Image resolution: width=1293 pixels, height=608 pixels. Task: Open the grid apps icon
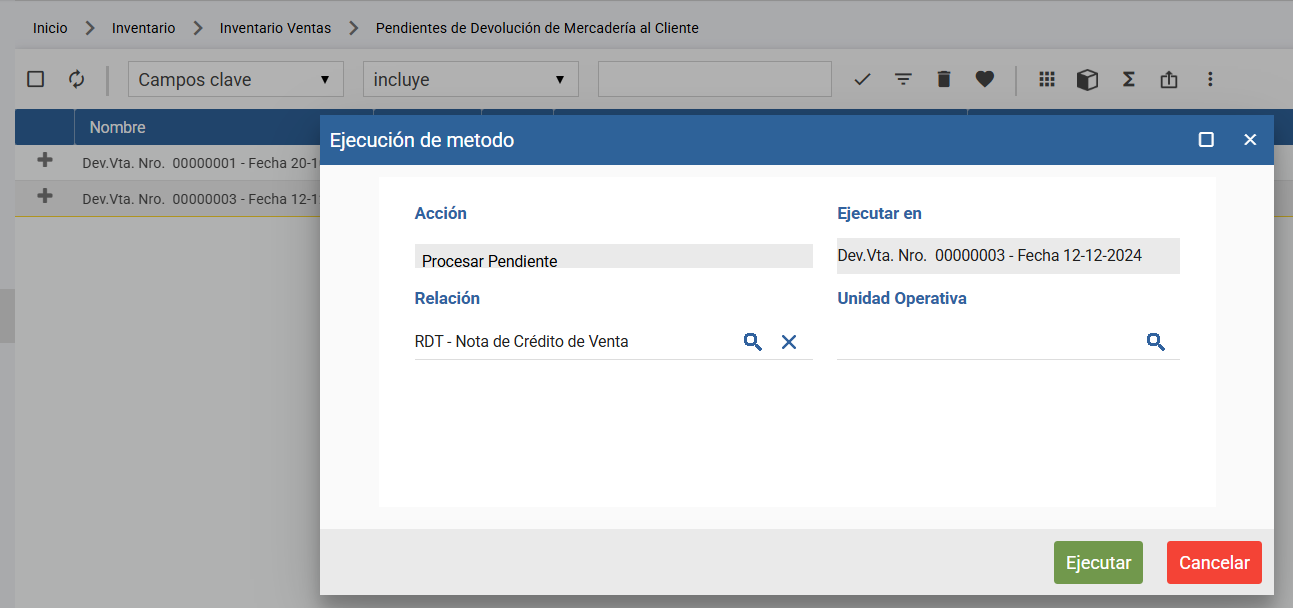tap(1047, 79)
